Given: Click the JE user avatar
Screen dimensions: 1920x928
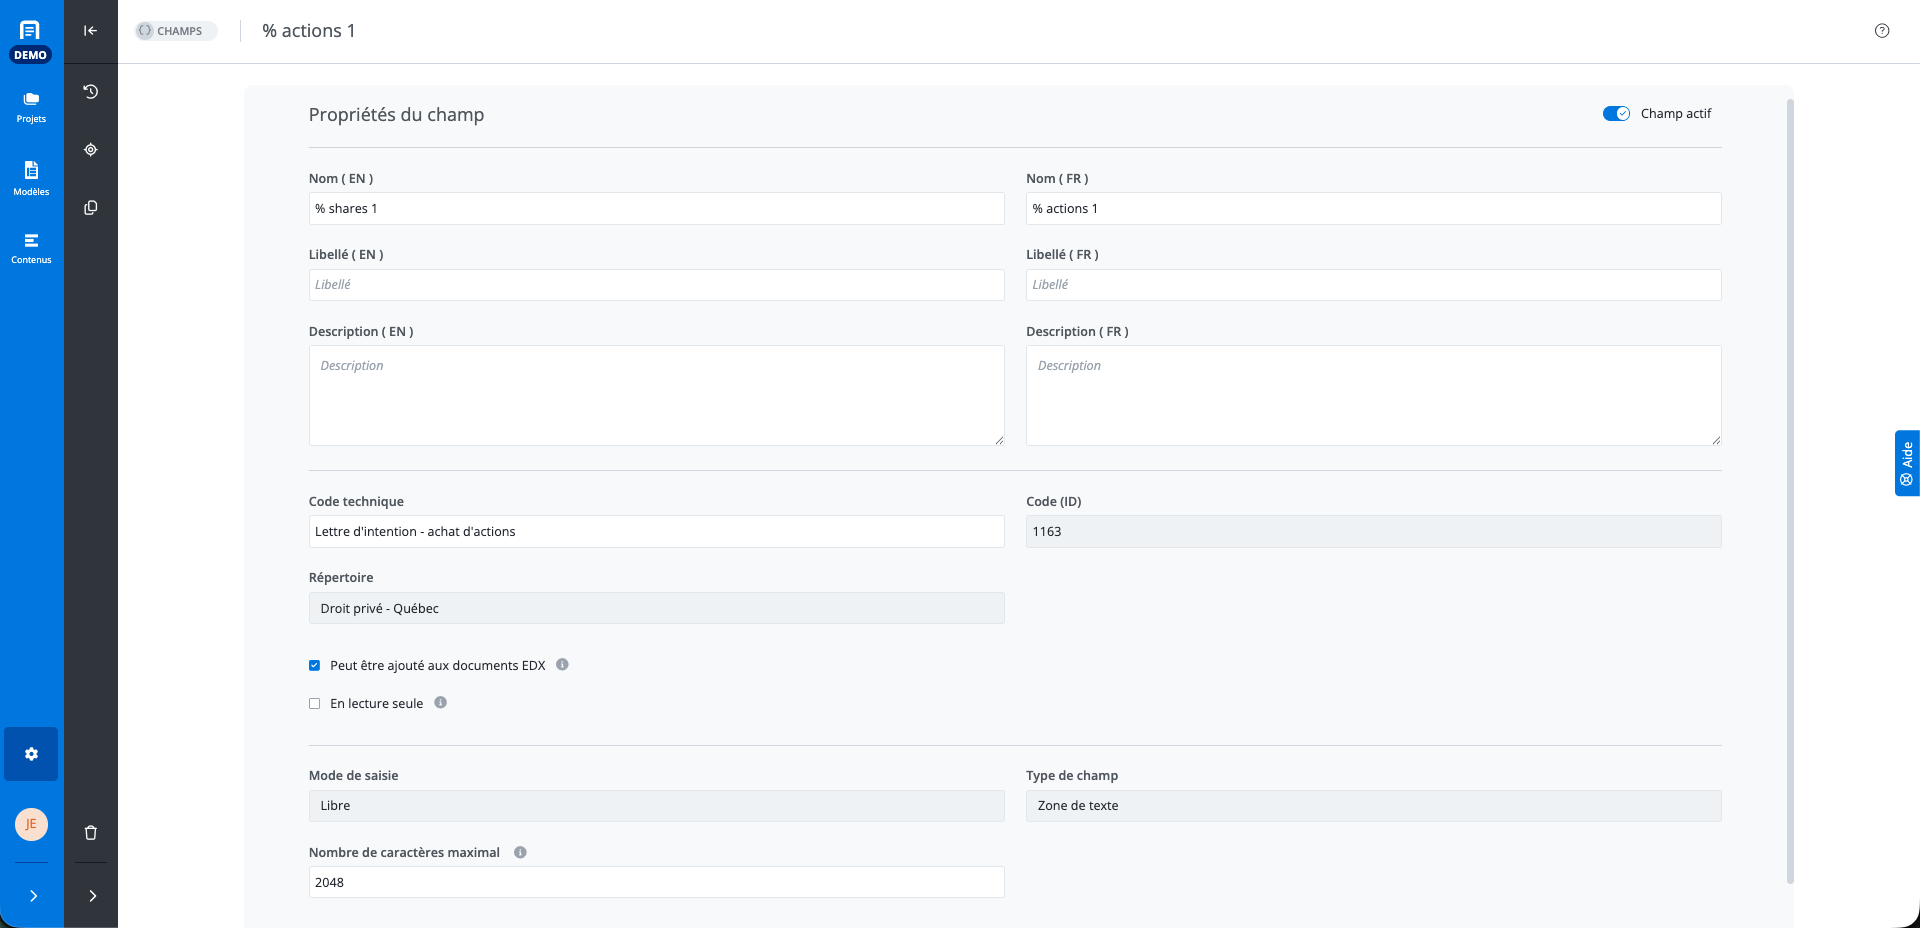Looking at the screenshot, I should pos(31,824).
